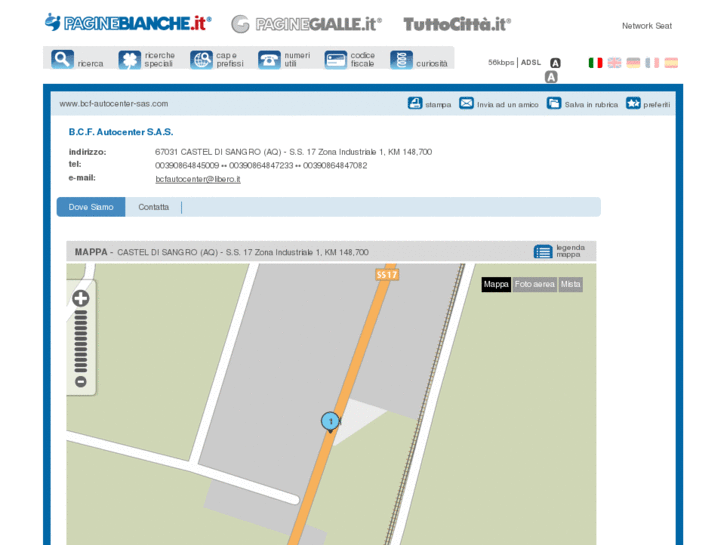Click the phone number 00390864847082
727x545 pixels.
click(x=335, y=166)
